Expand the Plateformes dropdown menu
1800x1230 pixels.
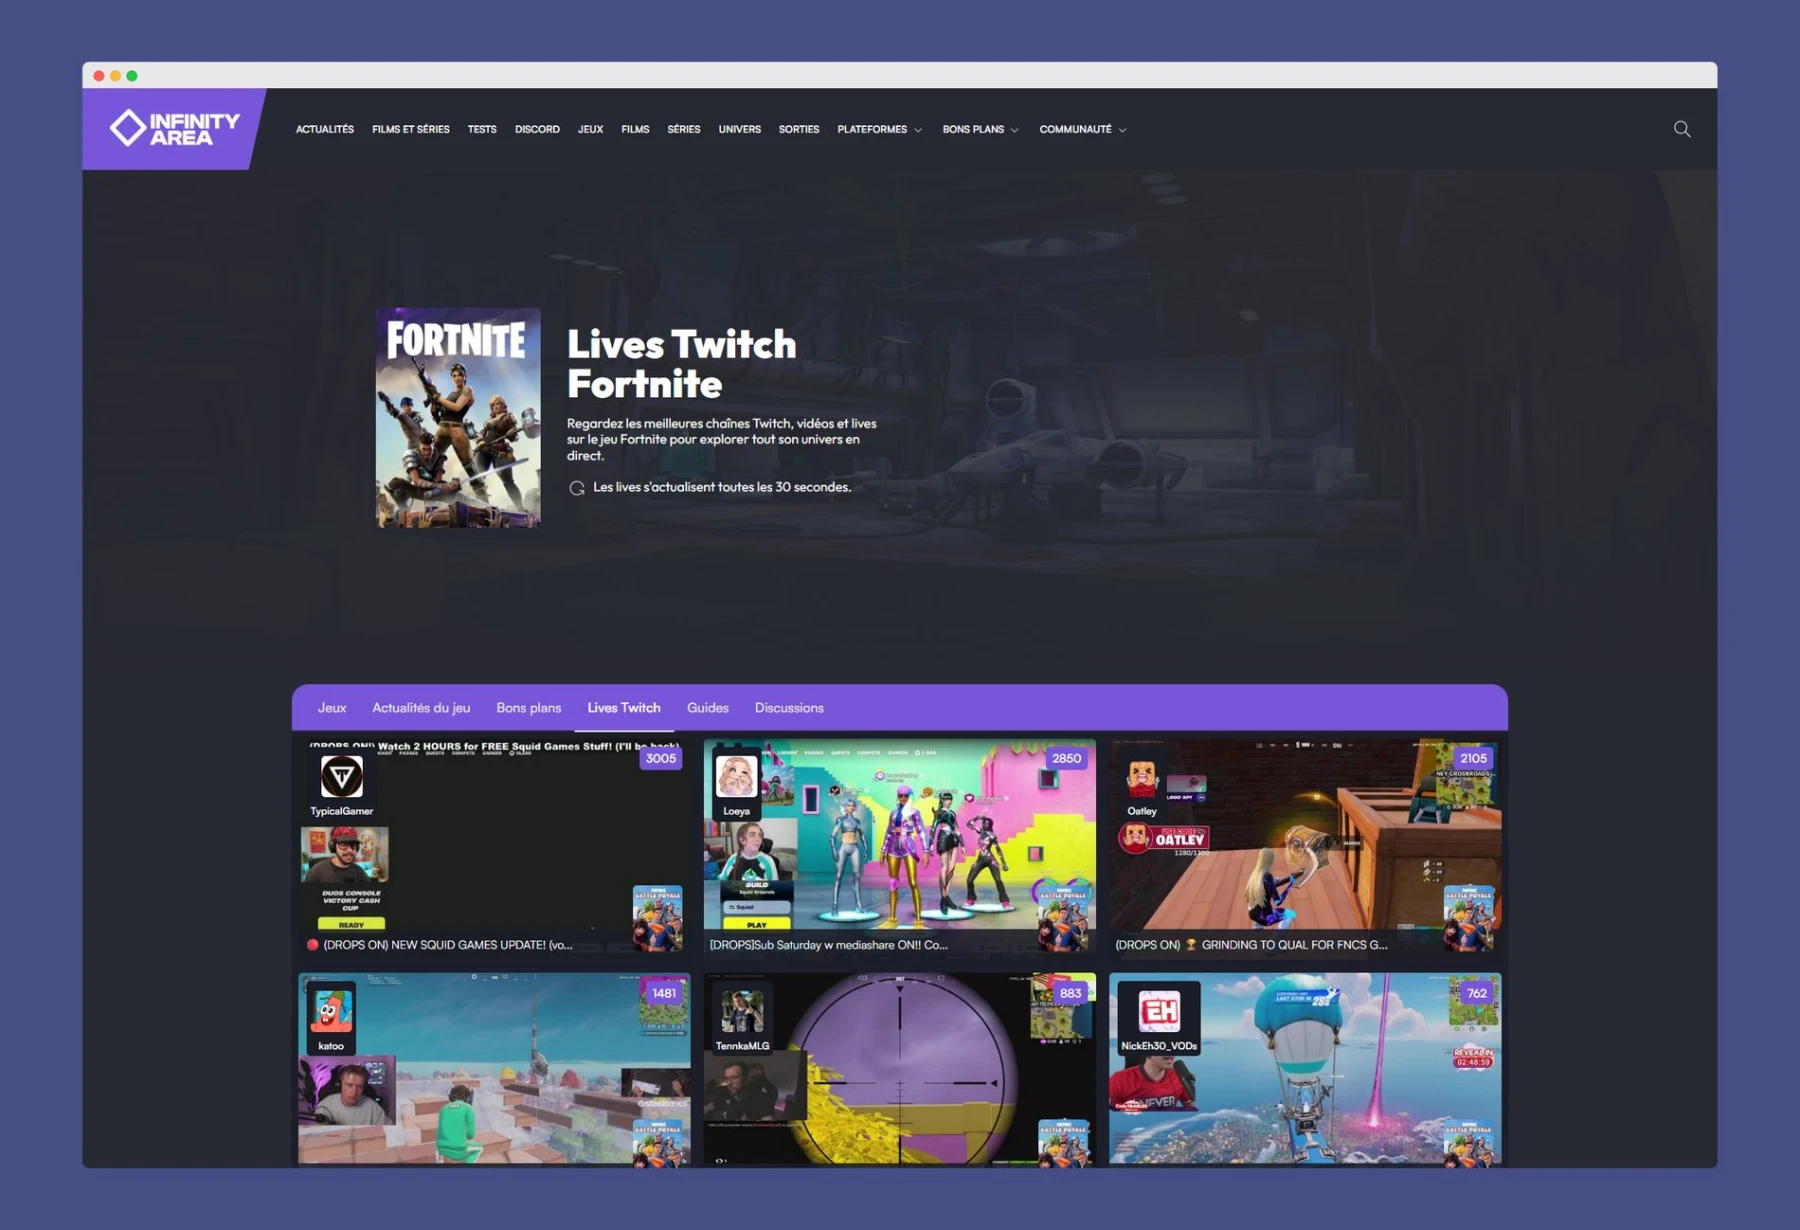coord(879,130)
